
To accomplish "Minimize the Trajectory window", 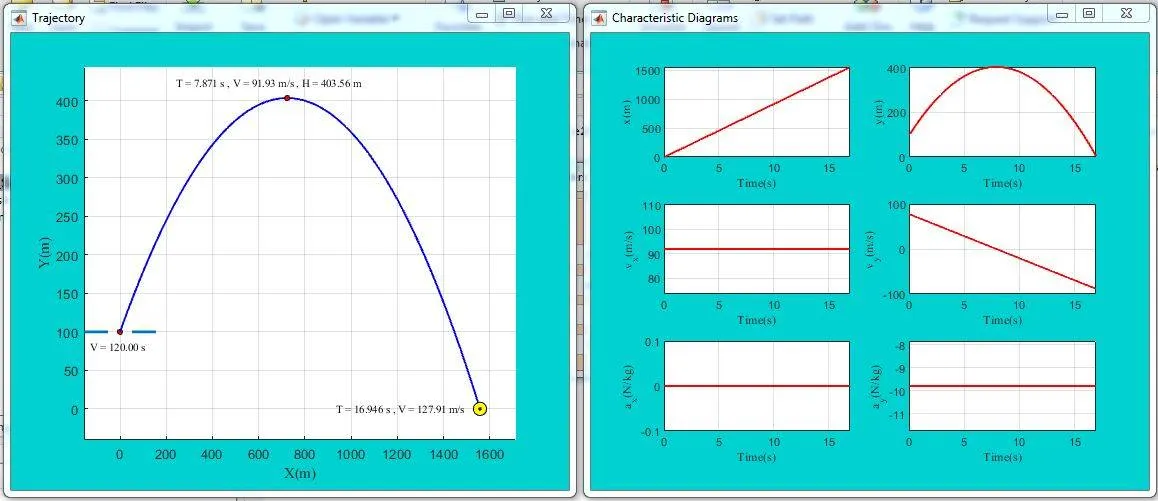I will (x=482, y=14).
